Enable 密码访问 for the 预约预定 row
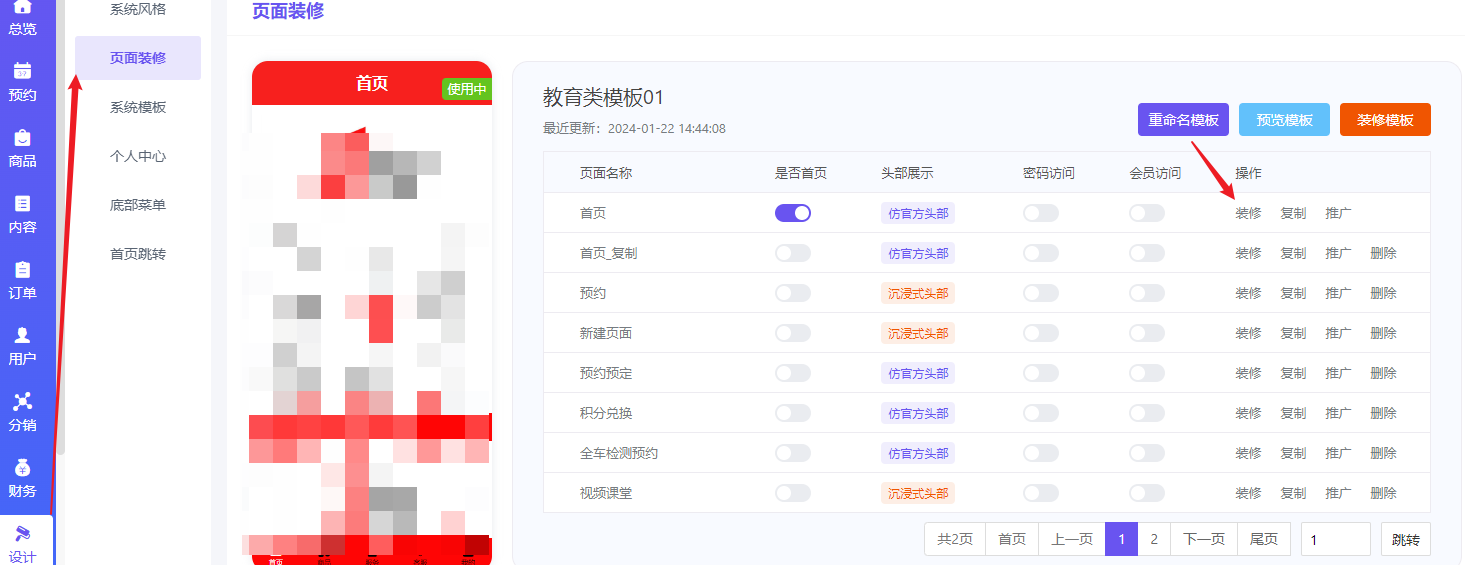The width and height of the screenshot is (1465, 565). [1041, 373]
